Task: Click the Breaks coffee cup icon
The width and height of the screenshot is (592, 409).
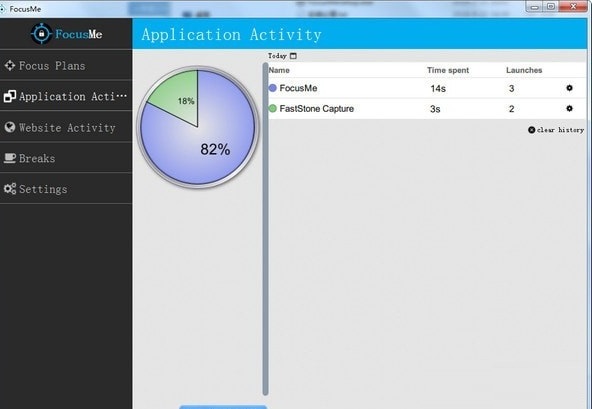Action: tap(9, 158)
